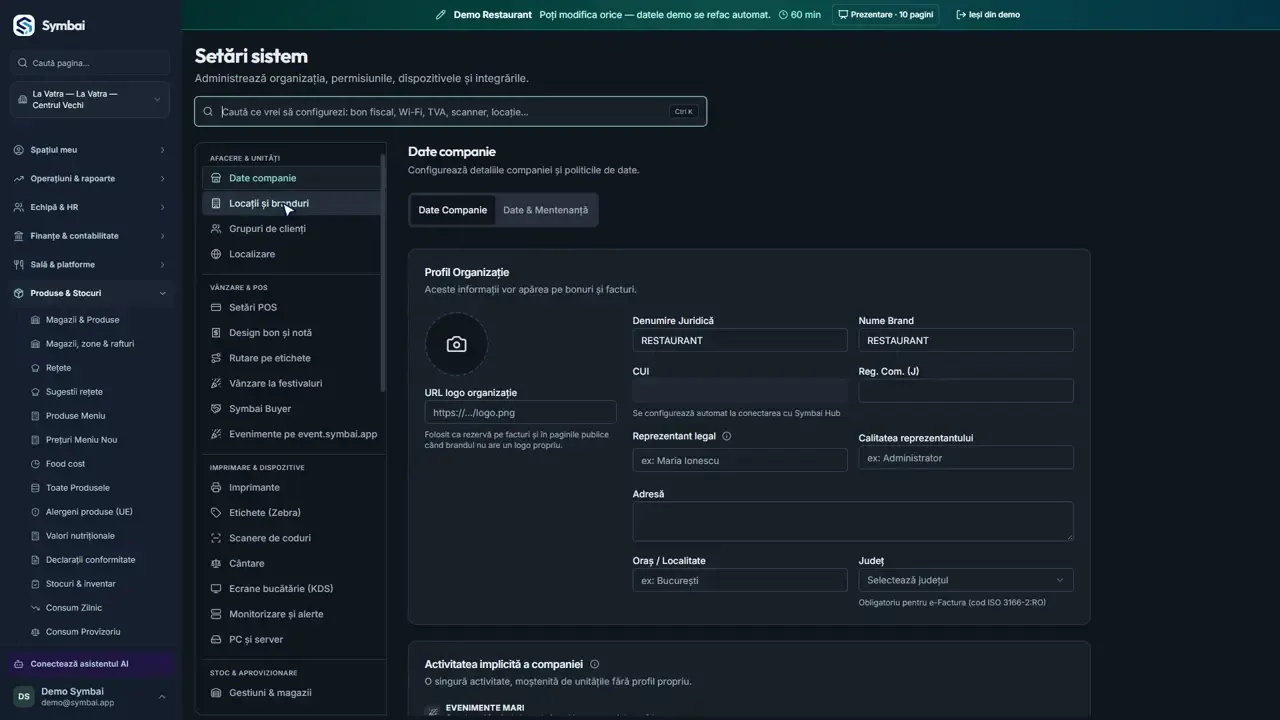Open Design bon și notă settings
The width and height of the screenshot is (1280, 720).
292,333
